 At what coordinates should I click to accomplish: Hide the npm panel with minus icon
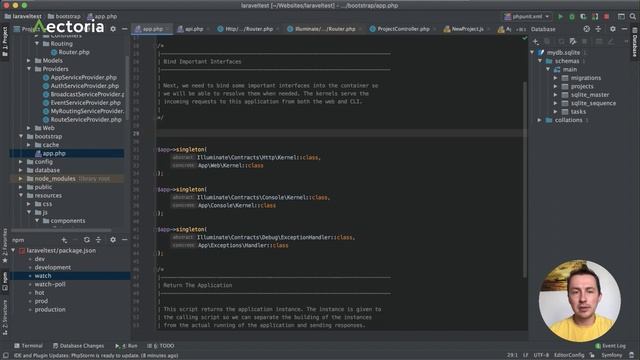click(x=124, y=240)
